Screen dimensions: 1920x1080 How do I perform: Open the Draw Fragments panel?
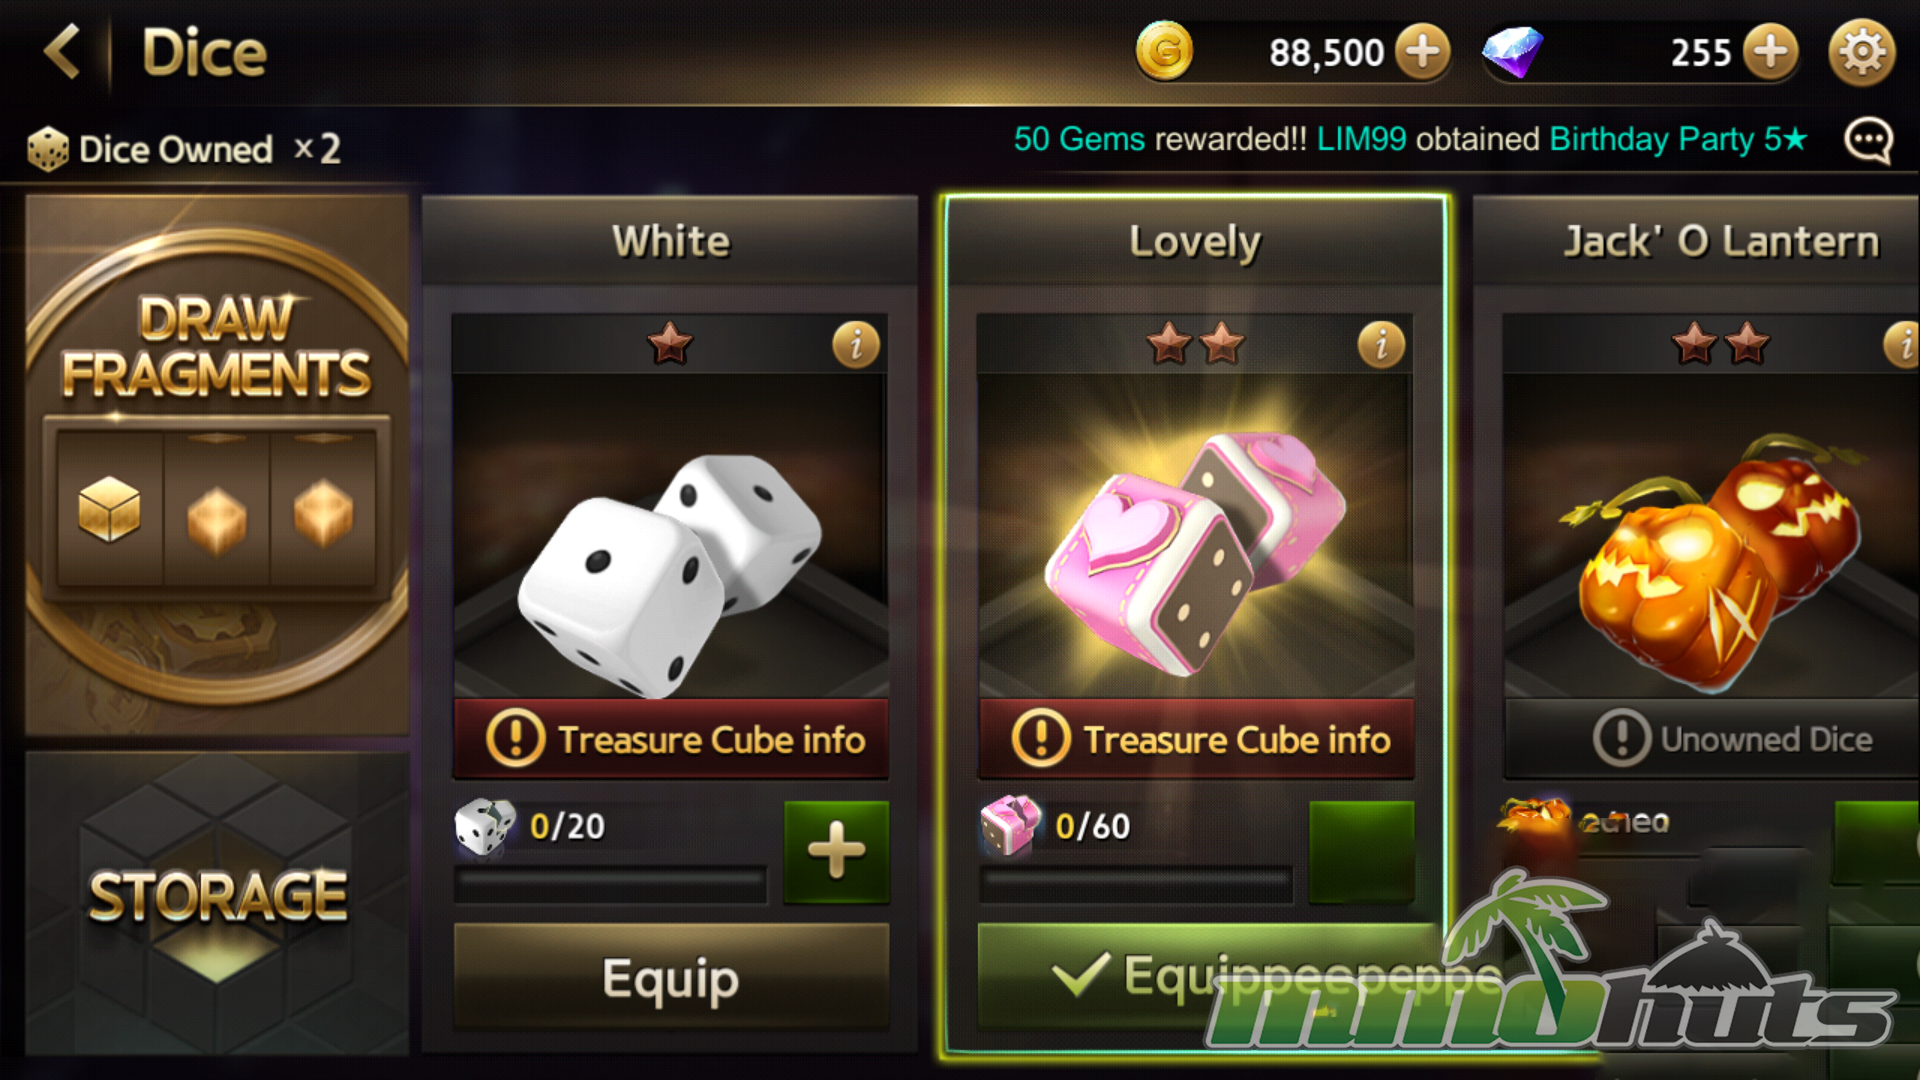point(217,466)
